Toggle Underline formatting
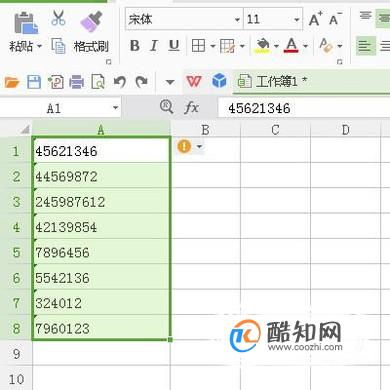The image size is (390, 390). point(174,46)
